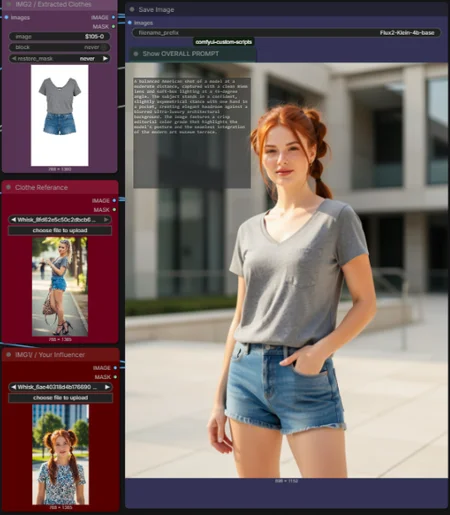Viewport: 450px width, 515px height.
Task: Select the IMGV / Your Influencer title
Action: click(50, 355)
